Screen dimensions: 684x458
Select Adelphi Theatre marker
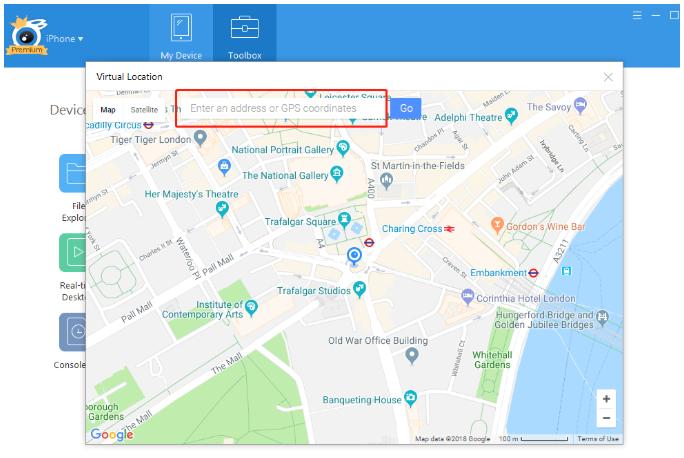511,115
